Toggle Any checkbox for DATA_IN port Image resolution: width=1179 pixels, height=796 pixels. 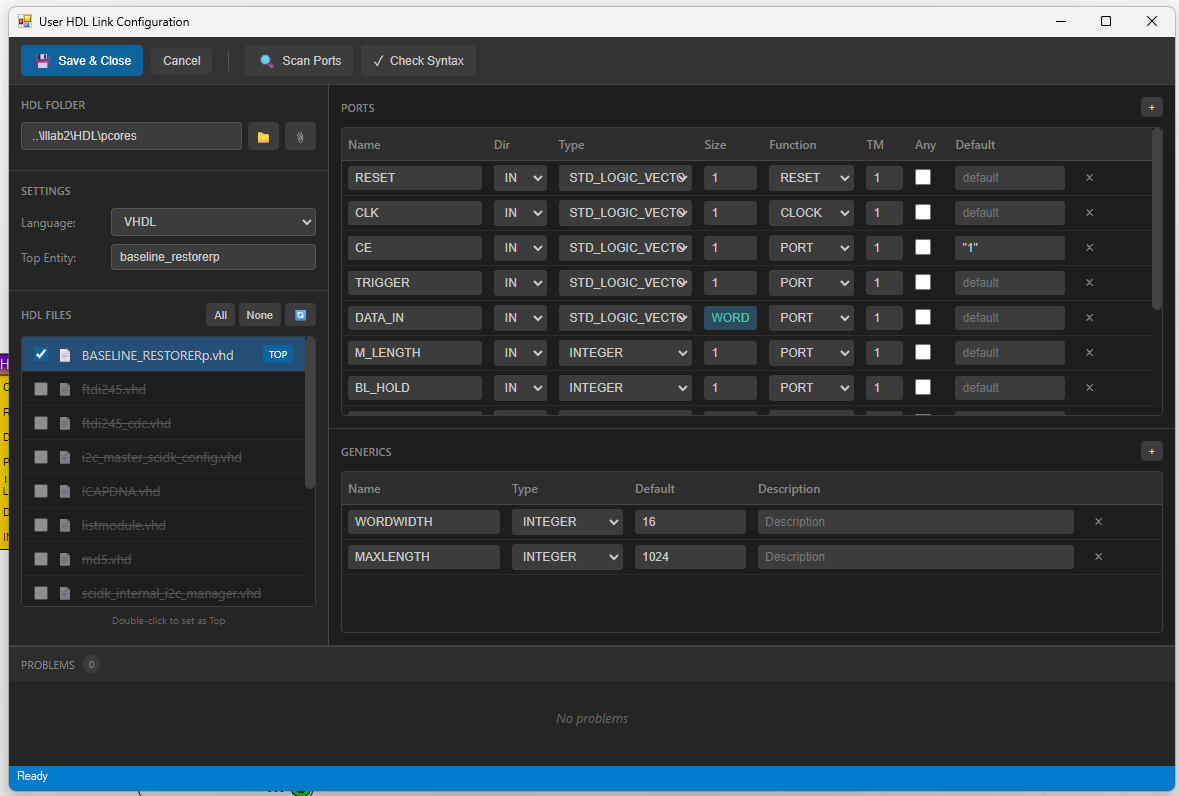click(x=923, y=317)
